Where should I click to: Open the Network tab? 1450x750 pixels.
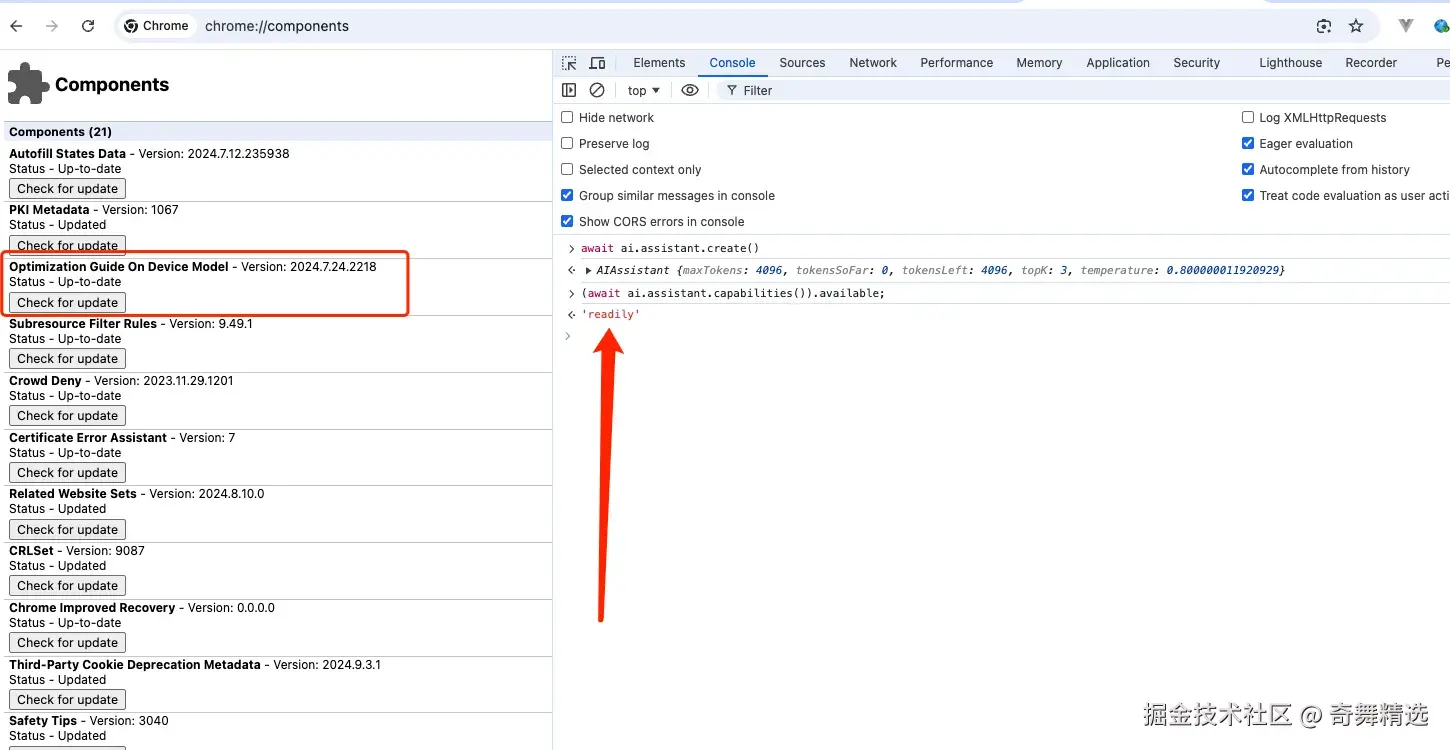[x=873, y=62]
